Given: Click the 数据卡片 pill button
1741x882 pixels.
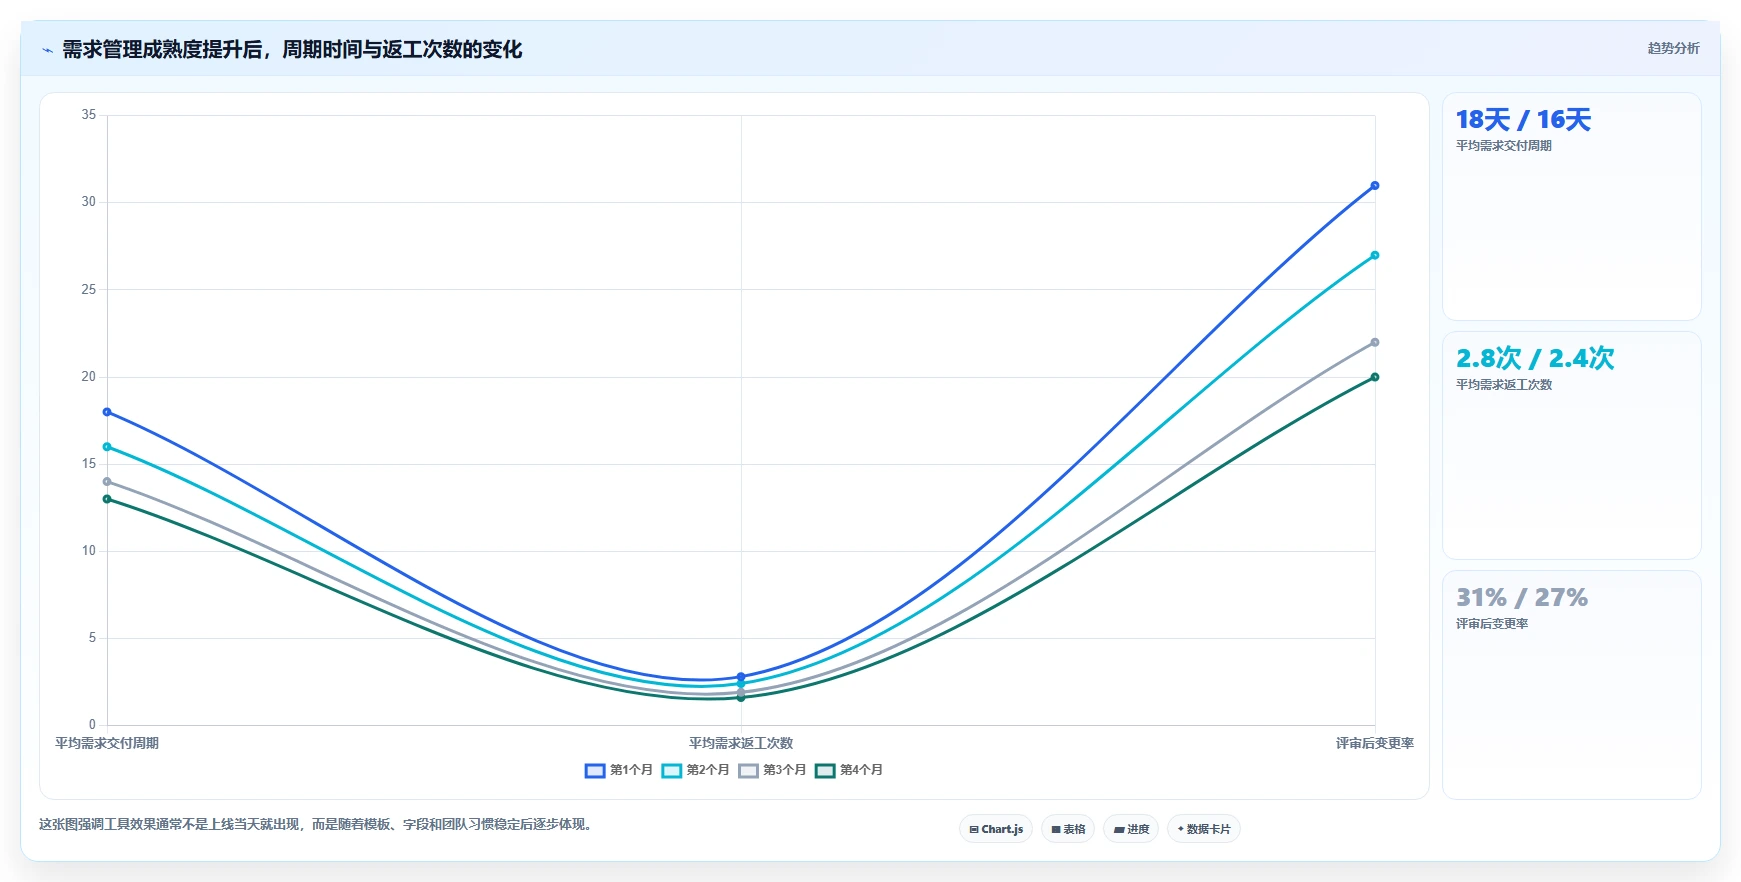Looking at the screenshot, I should tap(1204, 829).
